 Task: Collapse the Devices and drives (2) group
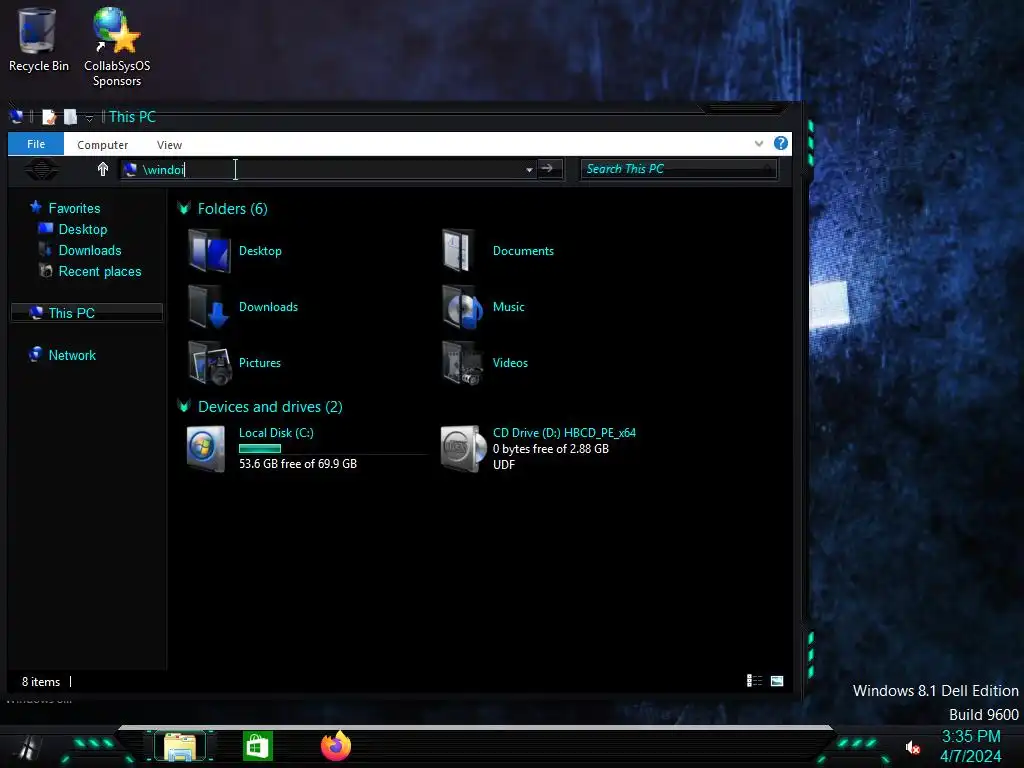click(184, 406)
